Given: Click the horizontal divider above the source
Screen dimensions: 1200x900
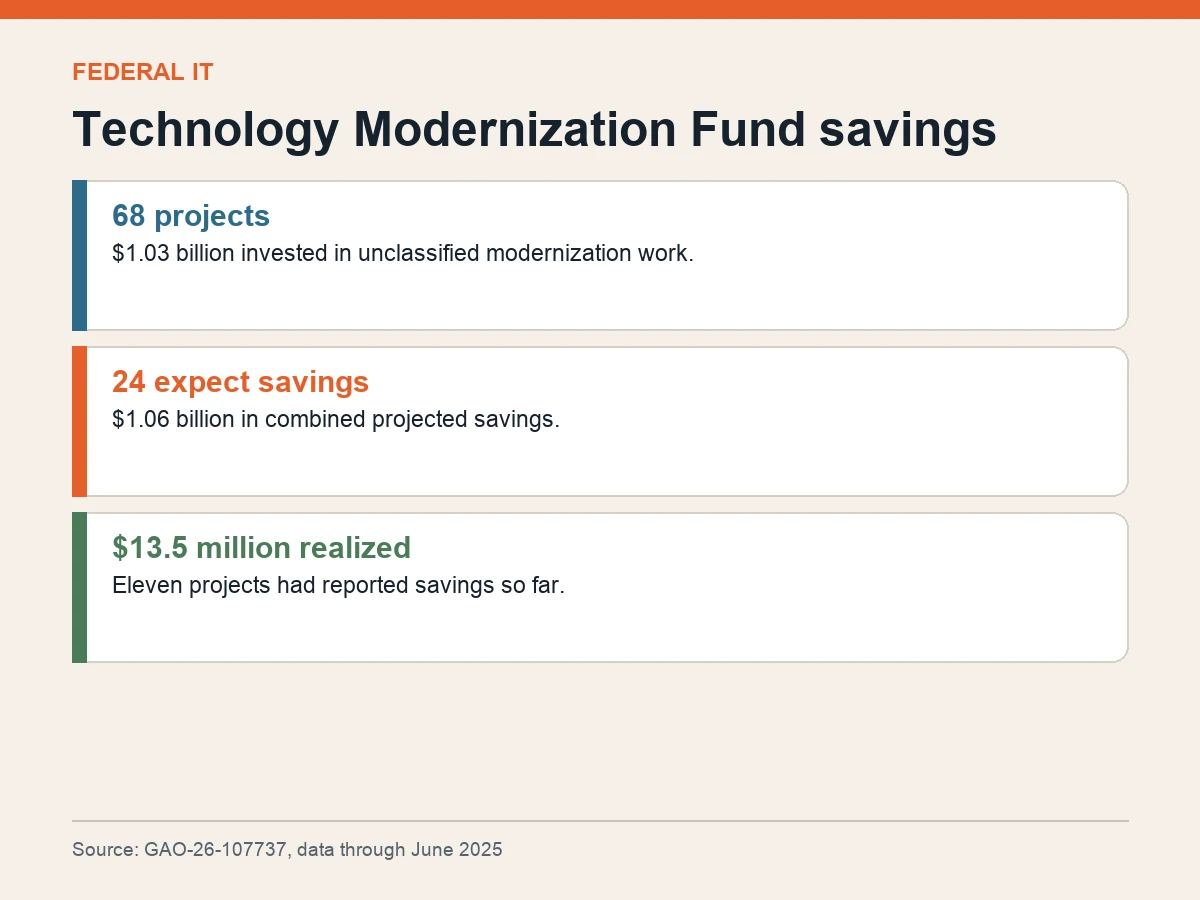Looking at the screenshot, I should (600, 821).
